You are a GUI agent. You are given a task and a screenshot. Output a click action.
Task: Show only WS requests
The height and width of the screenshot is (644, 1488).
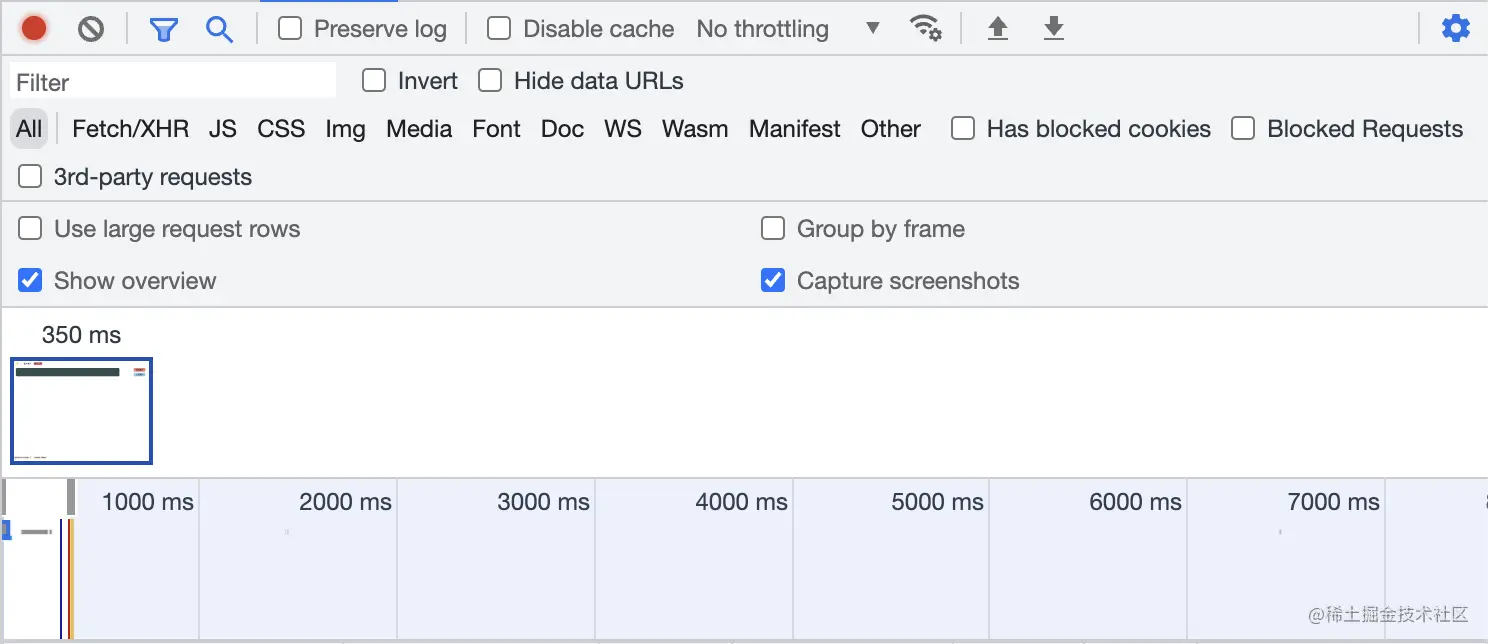622,129
